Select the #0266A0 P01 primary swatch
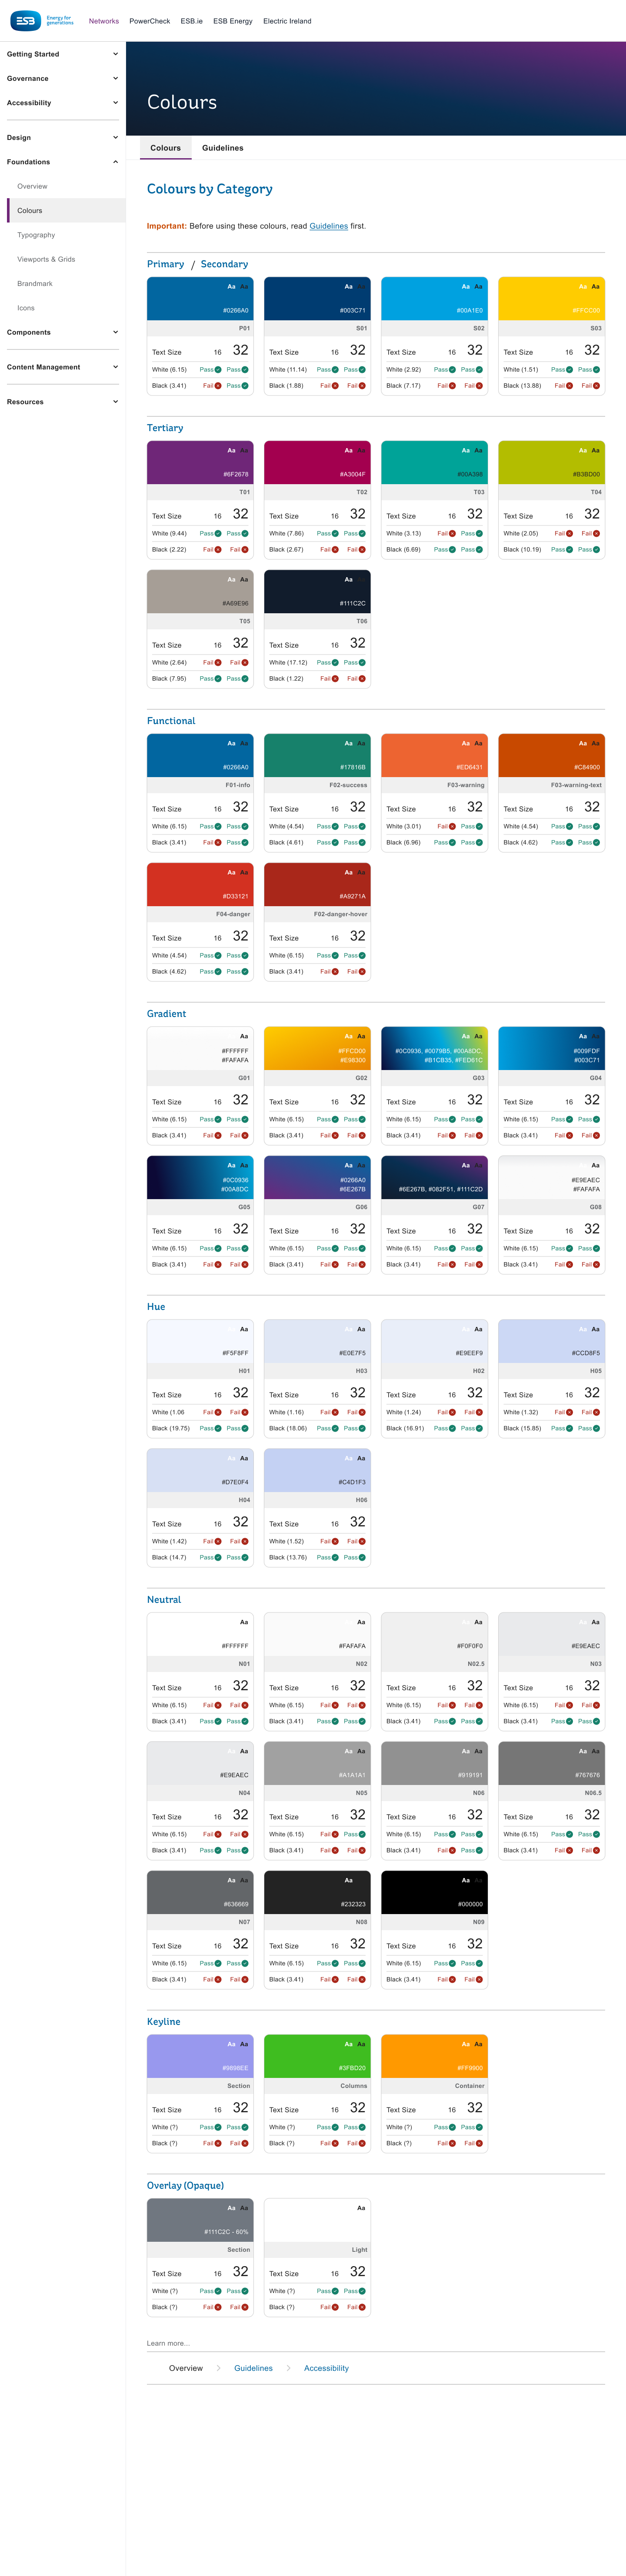Image resolution: width=626 pixels, height=2576 pixels. [x=200, y=299]
